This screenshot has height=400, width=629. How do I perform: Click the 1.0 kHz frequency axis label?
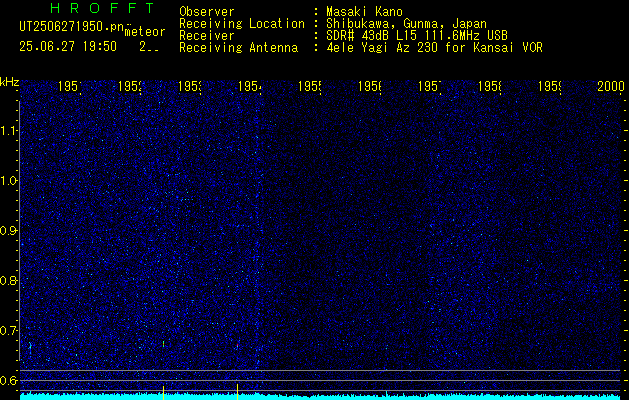[x=8, y=181]
